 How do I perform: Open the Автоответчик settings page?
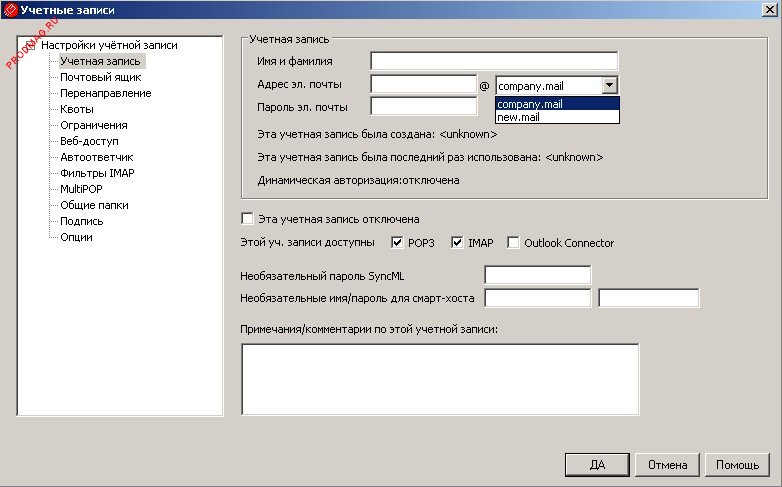96,157
